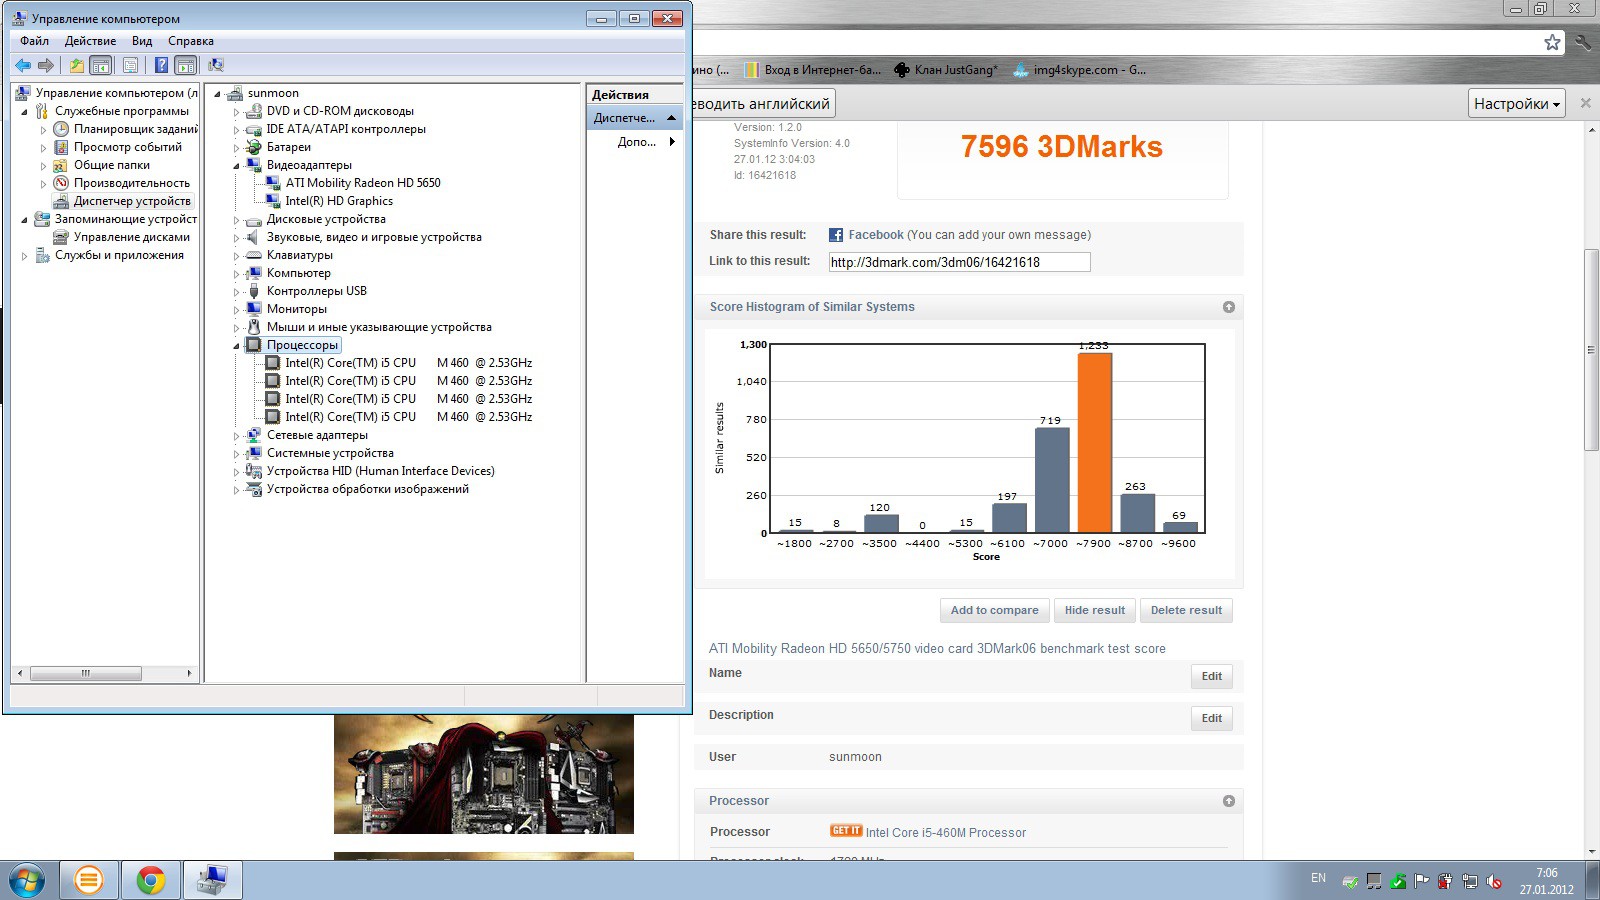Click the Facebook share icon on 3DMark page

coord(836,235)
